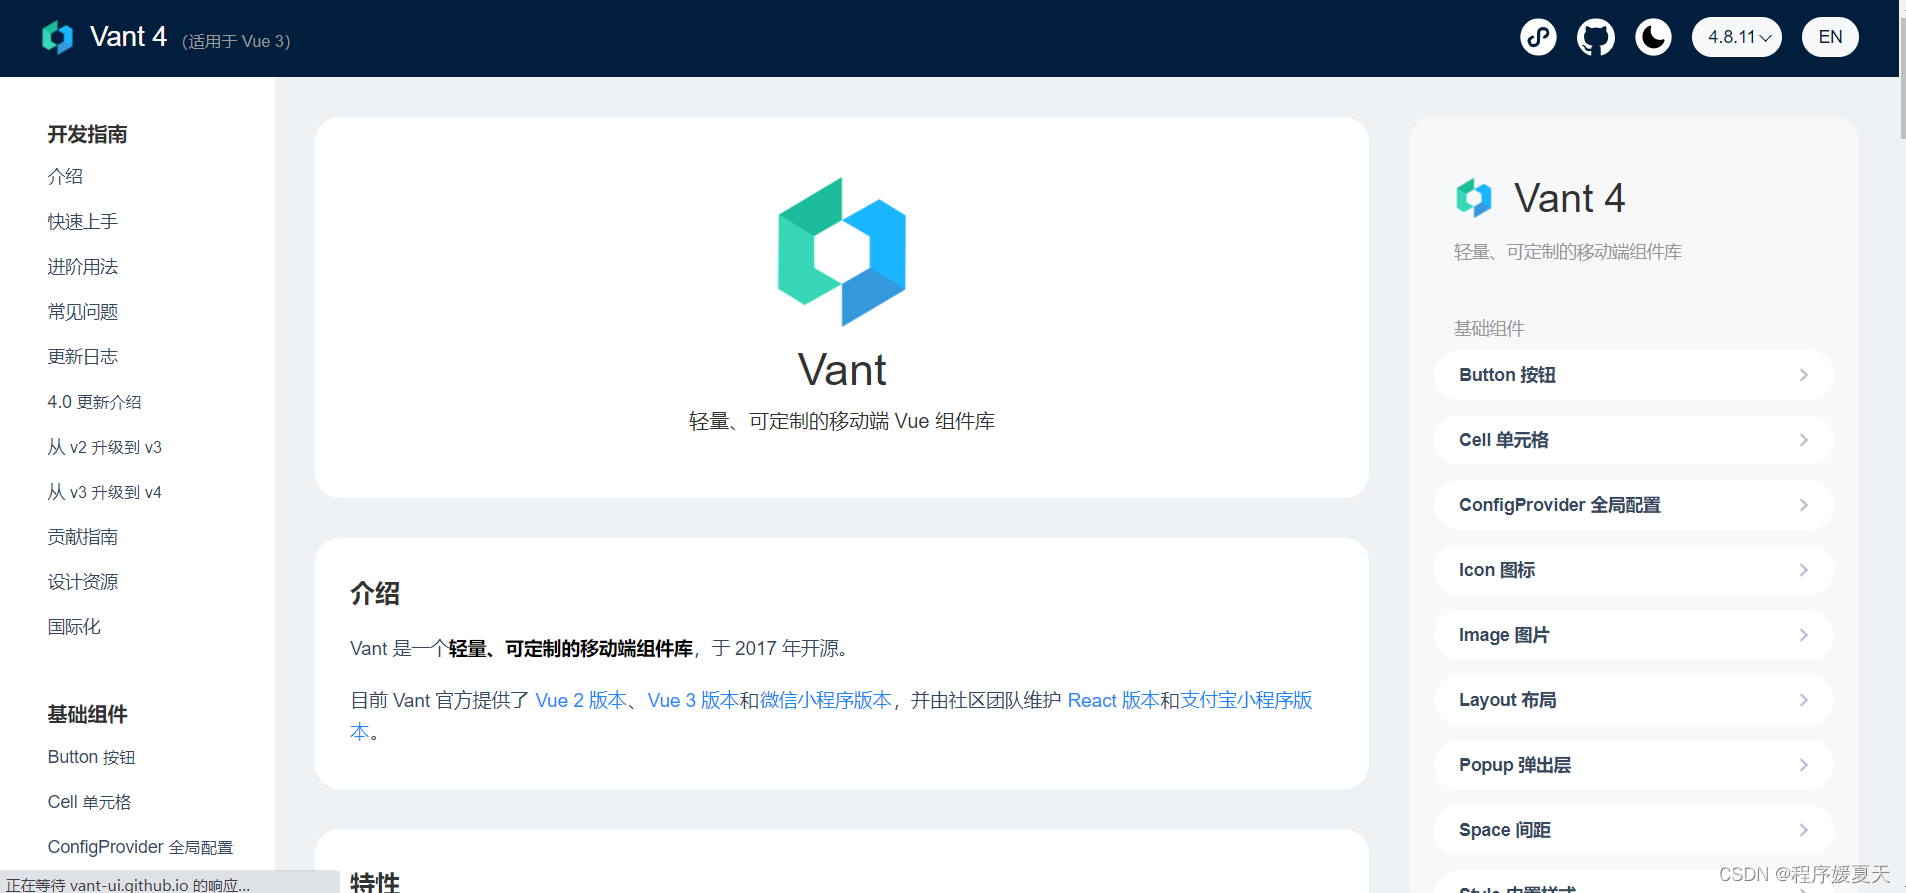The height and width of the screenshot is (893, 1906).
Task: Select 更新日志 in the sidebar
Action: [x=83, y=357]
